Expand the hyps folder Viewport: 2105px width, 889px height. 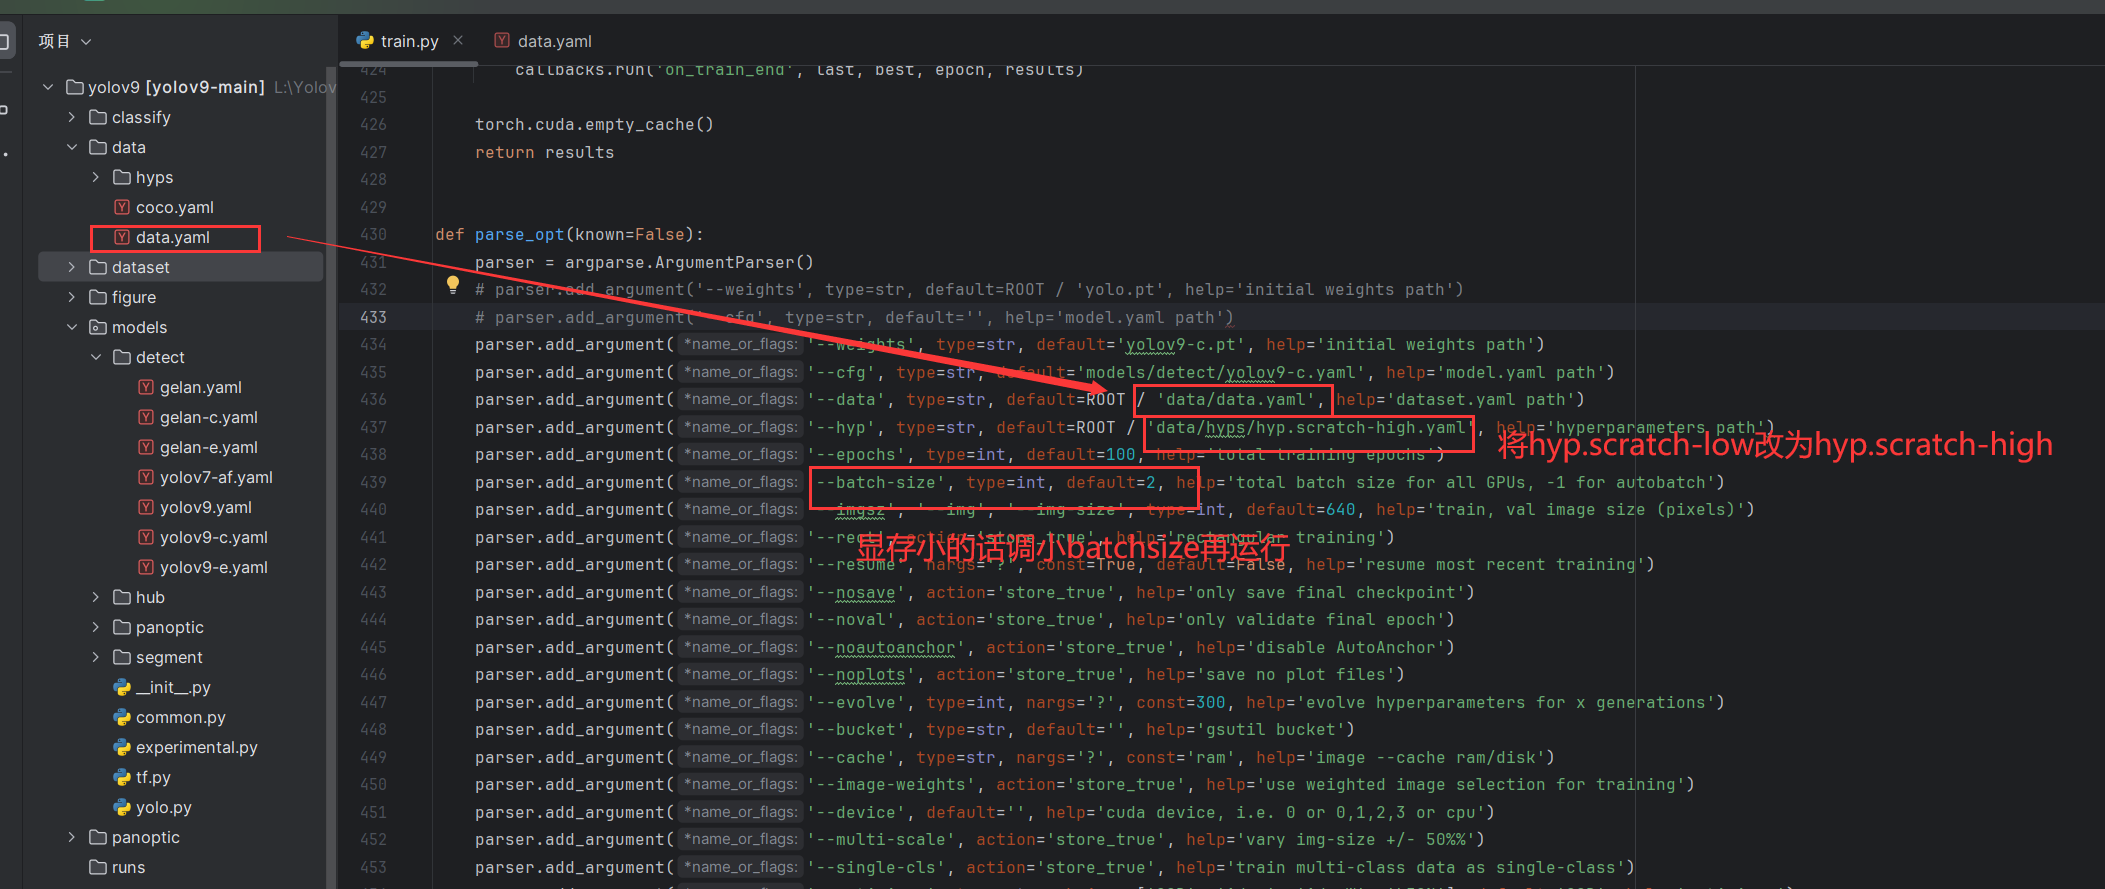[x=96, y=177]
